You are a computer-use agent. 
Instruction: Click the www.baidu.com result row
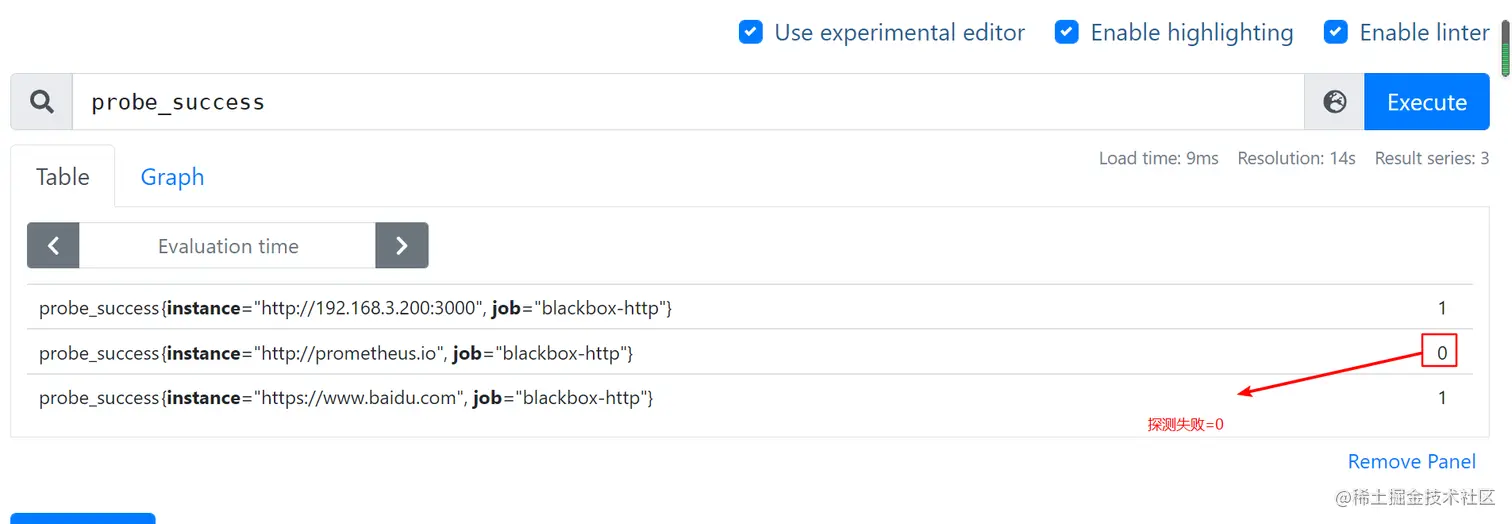tap(346, 398)
